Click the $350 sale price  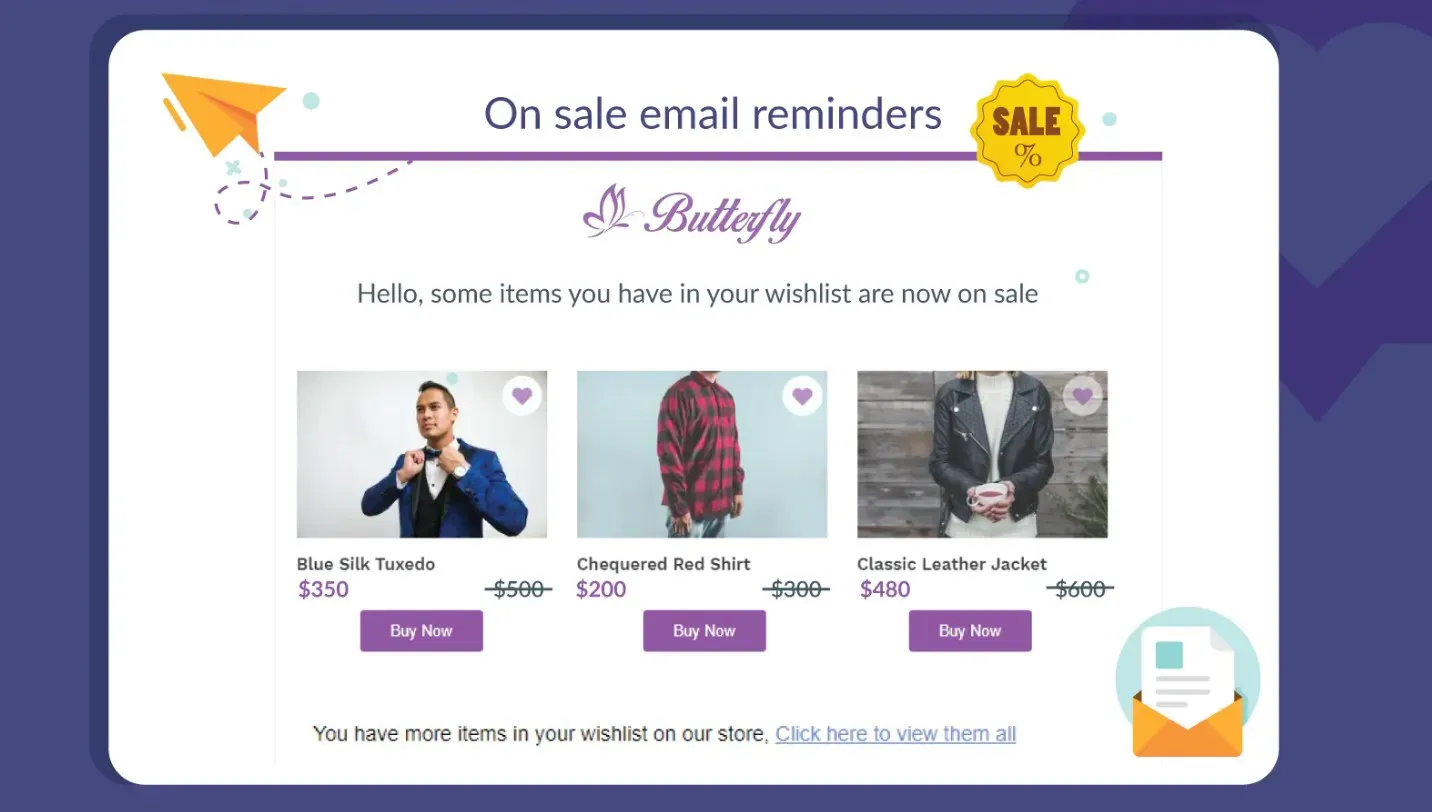(x=323, y=589)
